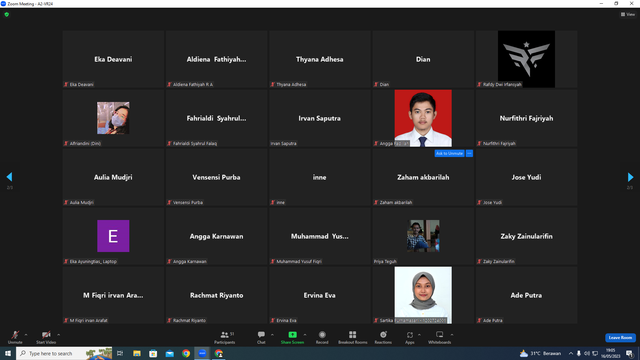Click the Aulia Mudjri tile
640x360 pixels.
(x=113, y=177)
